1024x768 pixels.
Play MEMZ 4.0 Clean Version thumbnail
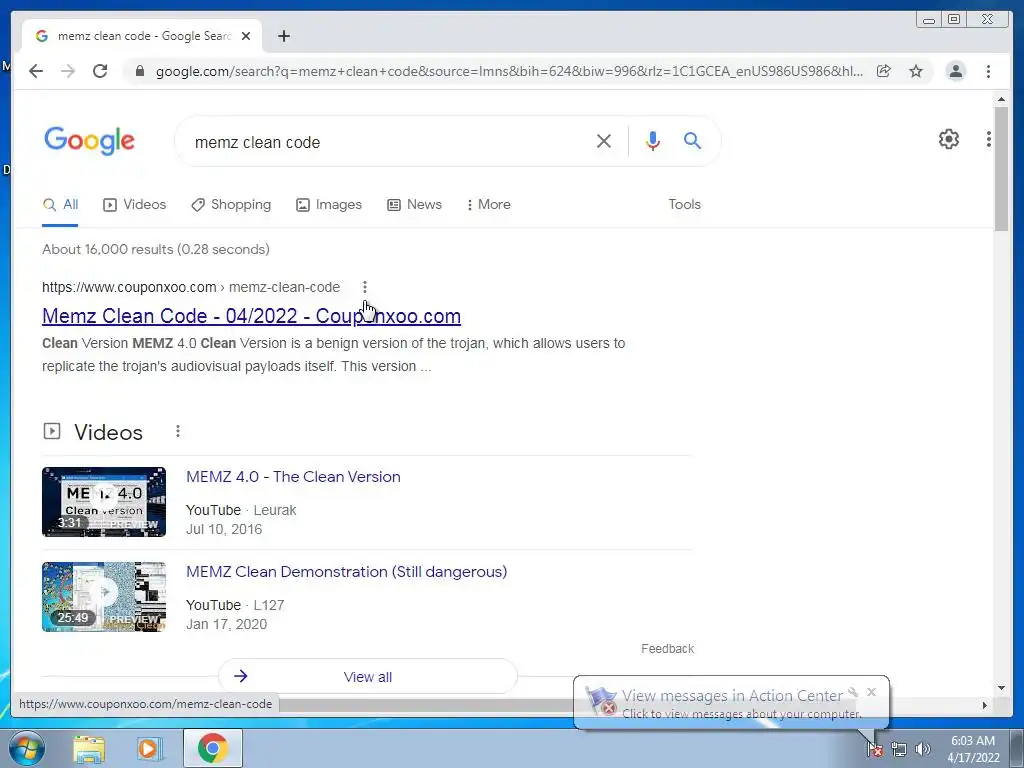(x=104, y=502)
